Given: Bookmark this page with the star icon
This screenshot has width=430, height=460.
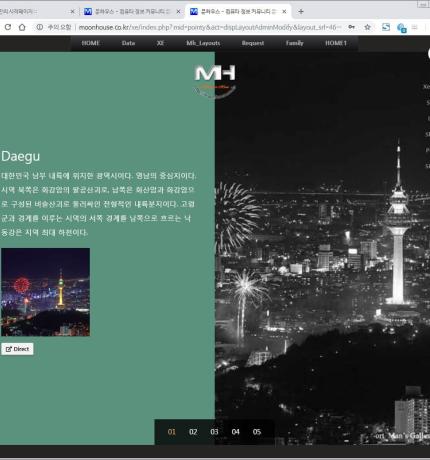Looking at the screenshot, I should [367, 27].
